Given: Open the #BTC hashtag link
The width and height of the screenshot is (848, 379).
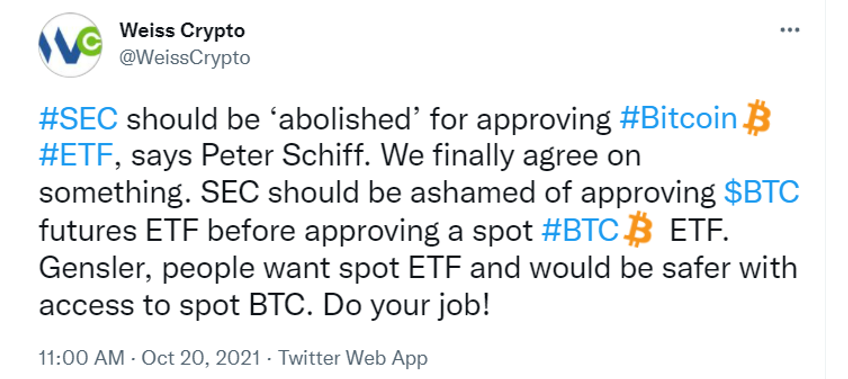Looking at the screenshot, I should pos(581,231).
